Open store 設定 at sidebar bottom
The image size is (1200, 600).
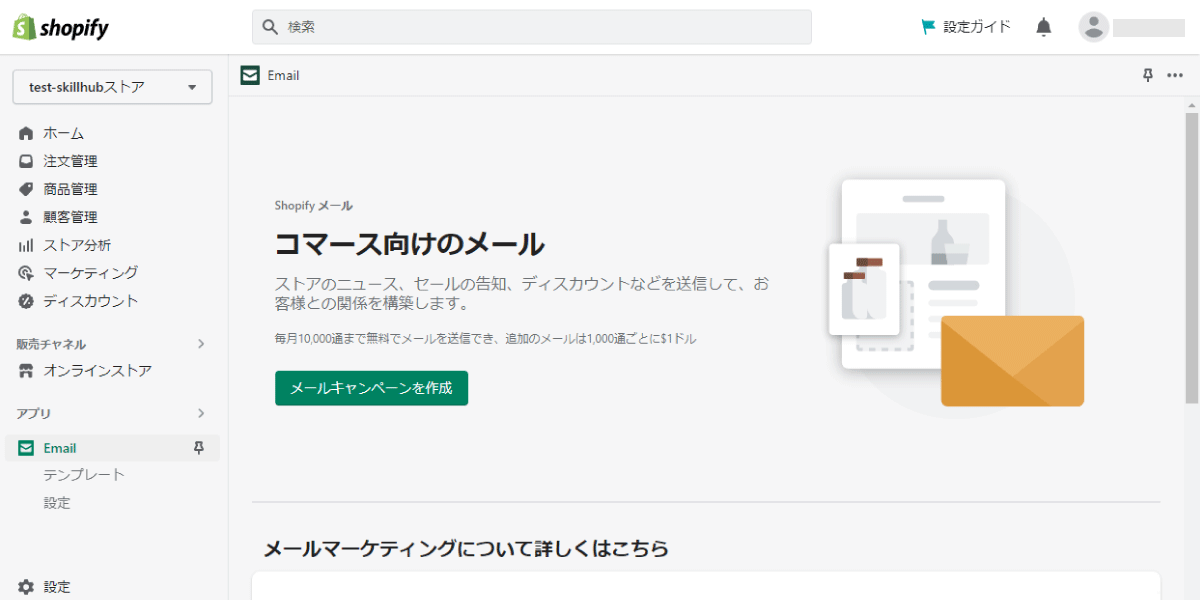[x=57, y=587]
